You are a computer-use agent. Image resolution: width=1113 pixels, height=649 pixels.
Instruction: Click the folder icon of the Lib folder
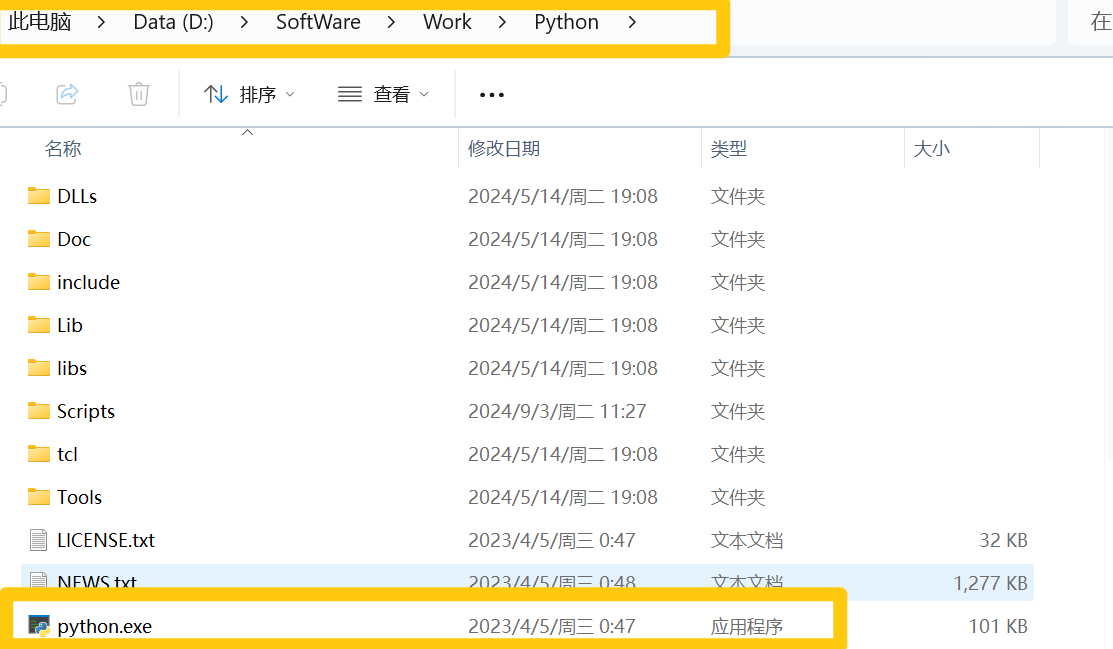(39, 324)
